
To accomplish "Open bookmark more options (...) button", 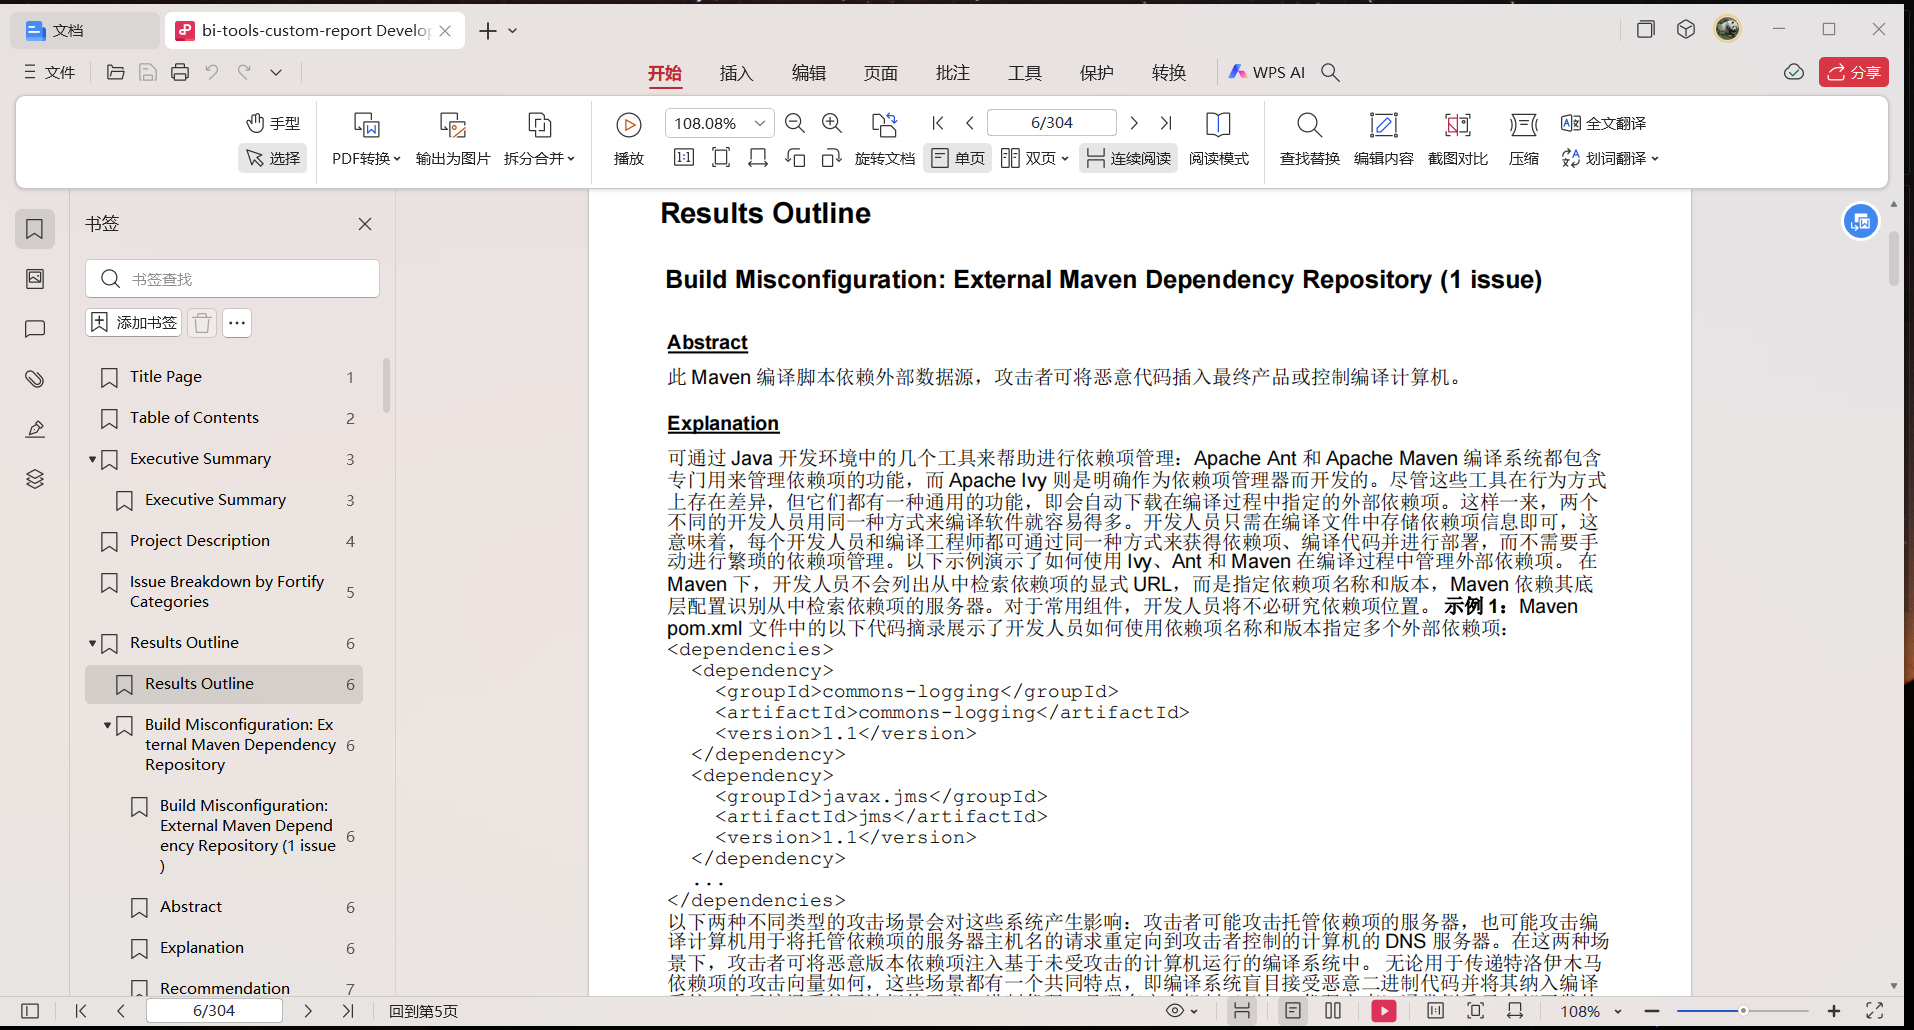I will [x=237, y=322].
